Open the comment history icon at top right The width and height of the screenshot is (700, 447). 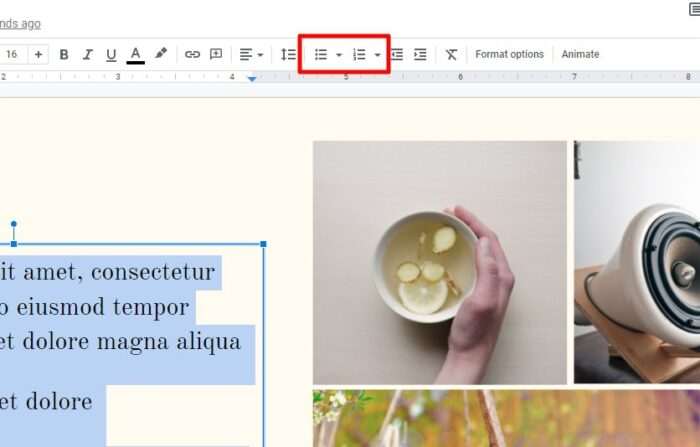point(695,9)
